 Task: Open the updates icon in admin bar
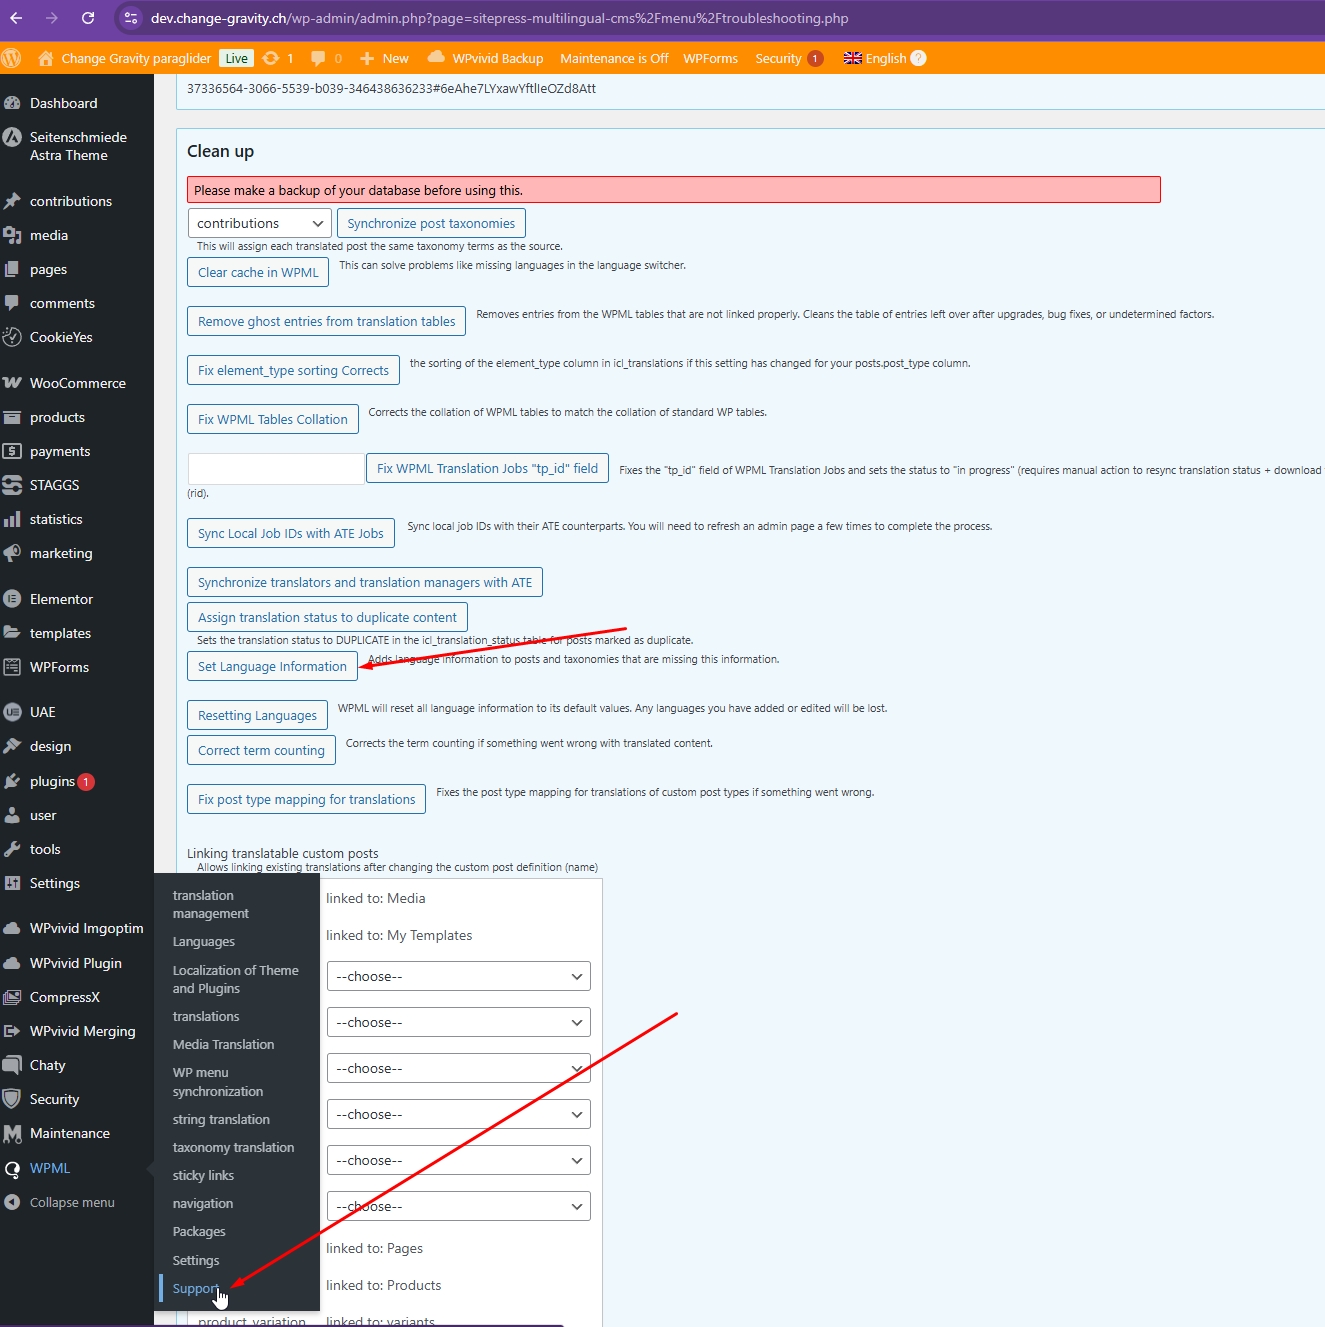coord(278,58)
